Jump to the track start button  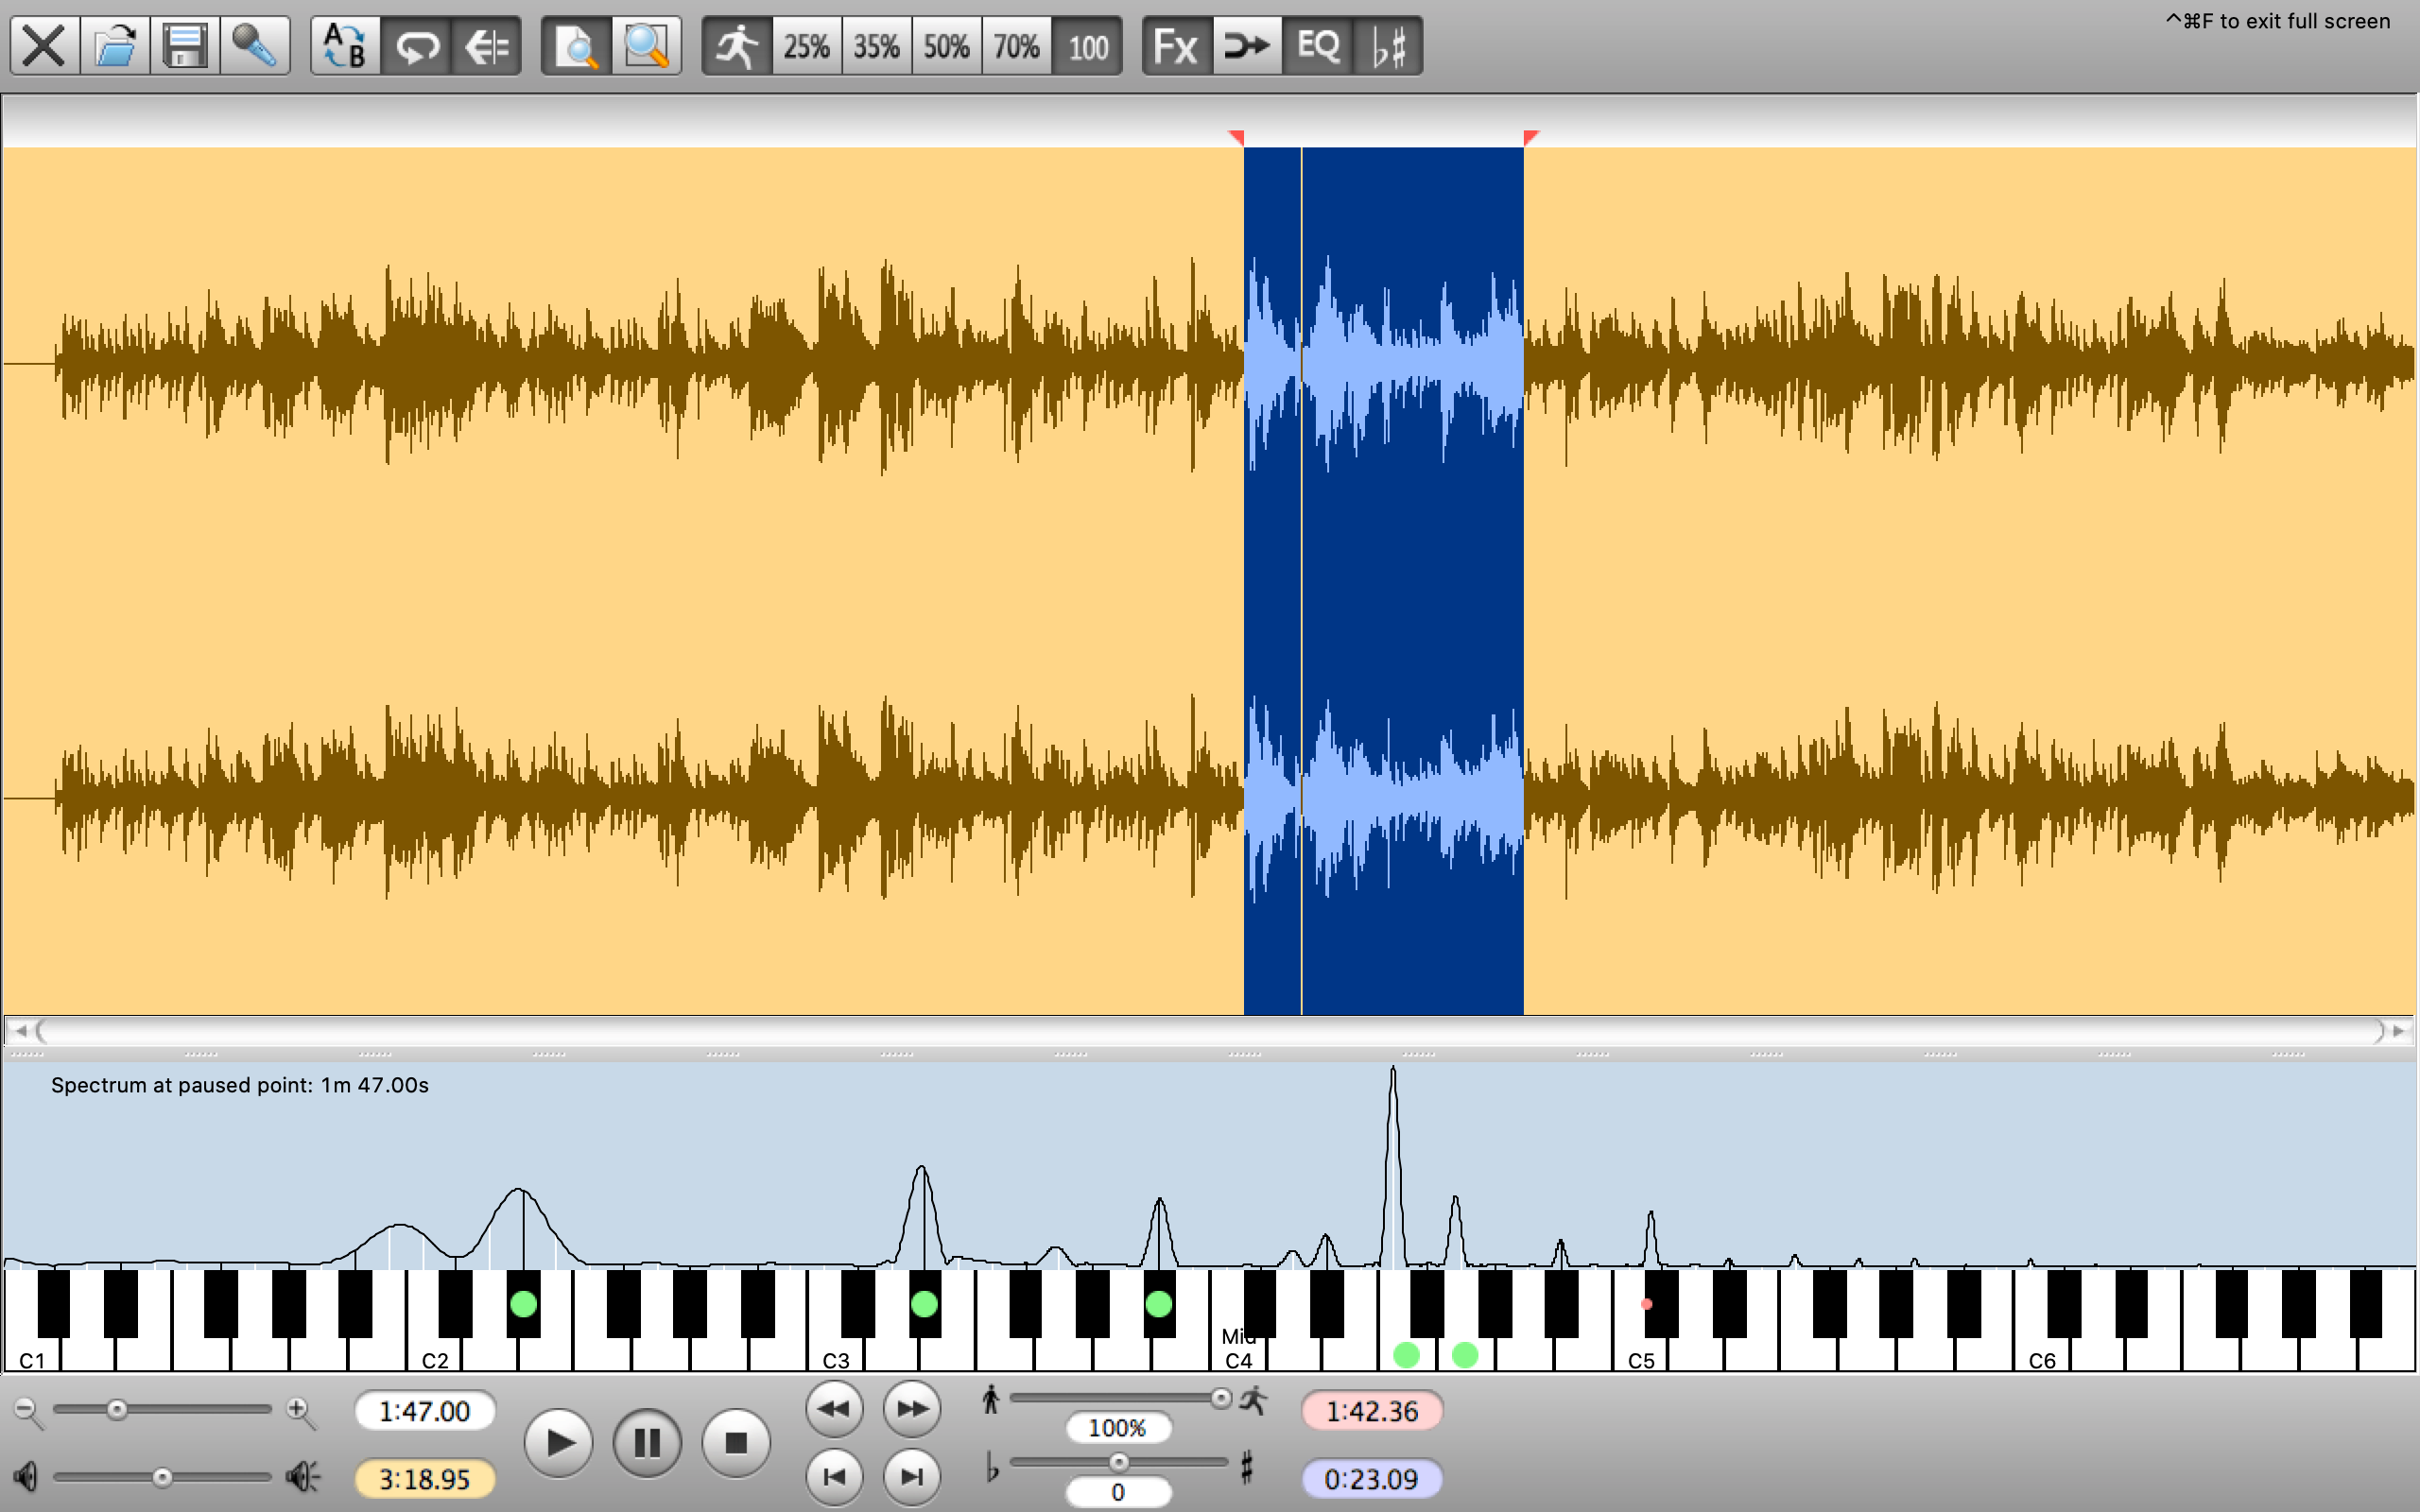834,1476
